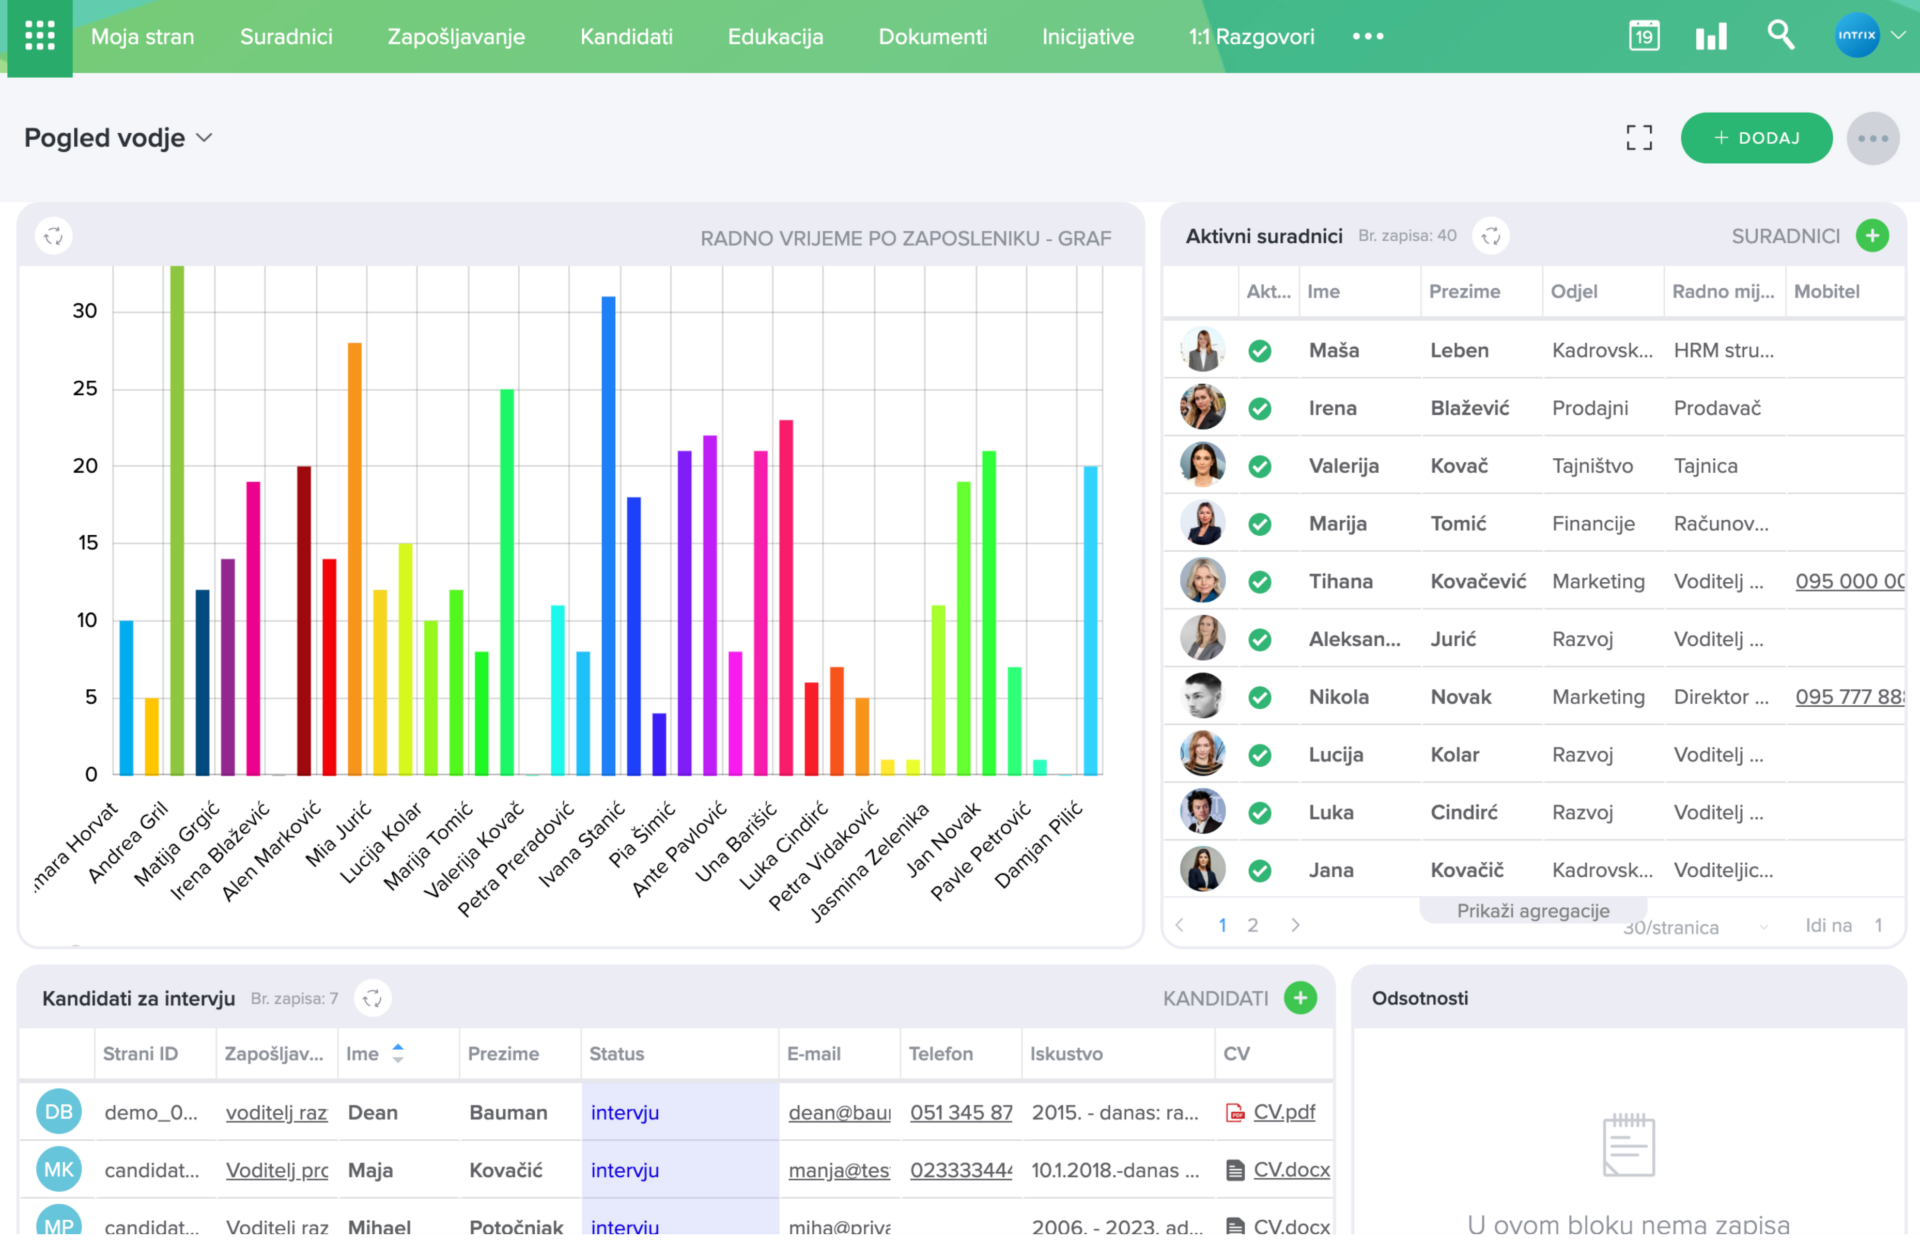
Task: Click the Intrix user avatar
Action: (1857, 36)
